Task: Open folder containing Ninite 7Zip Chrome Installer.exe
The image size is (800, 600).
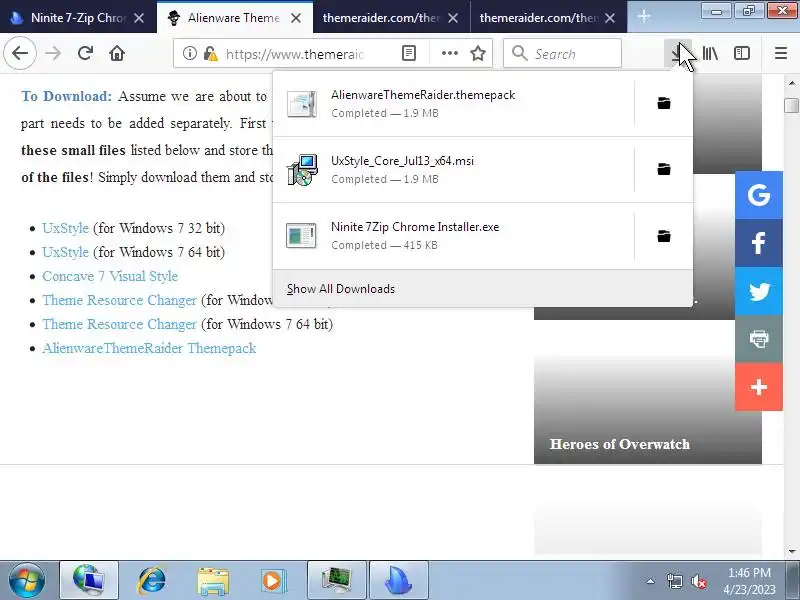Action: tap(664, 236)
